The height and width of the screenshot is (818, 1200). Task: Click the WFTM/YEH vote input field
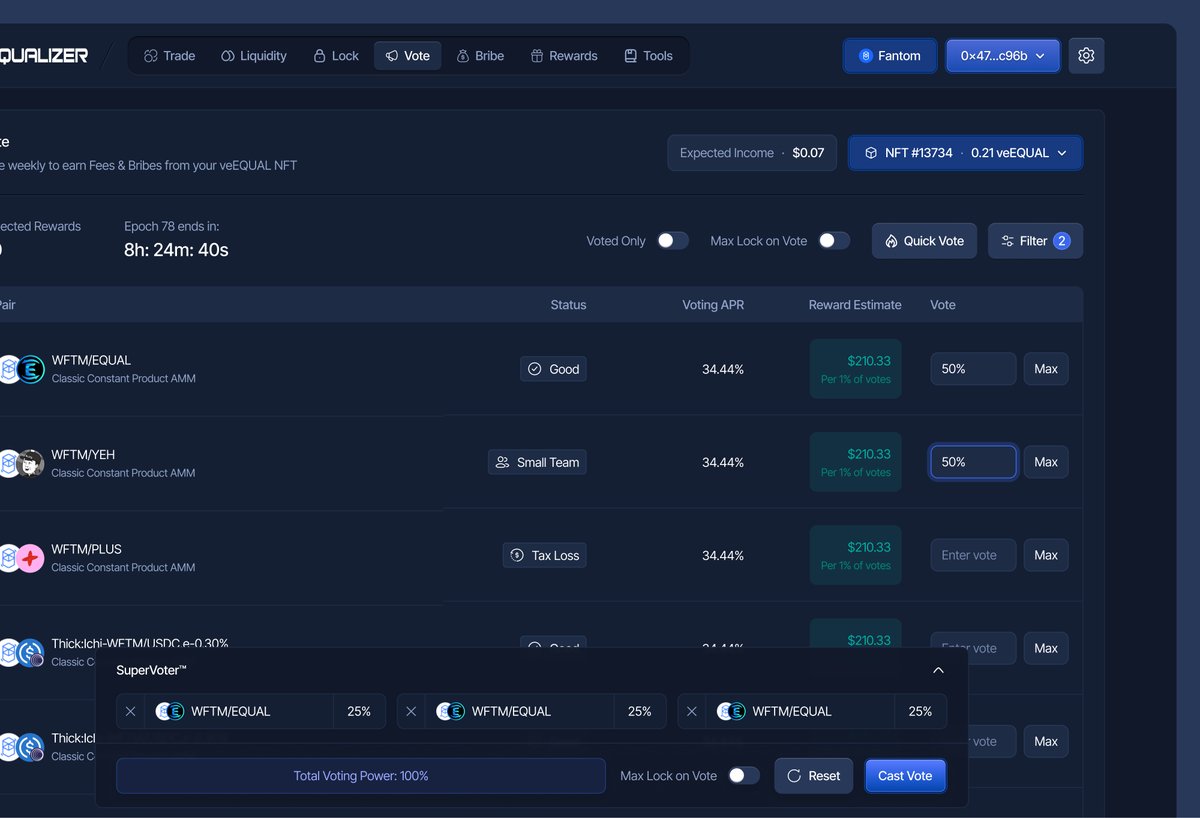[973, 462]
